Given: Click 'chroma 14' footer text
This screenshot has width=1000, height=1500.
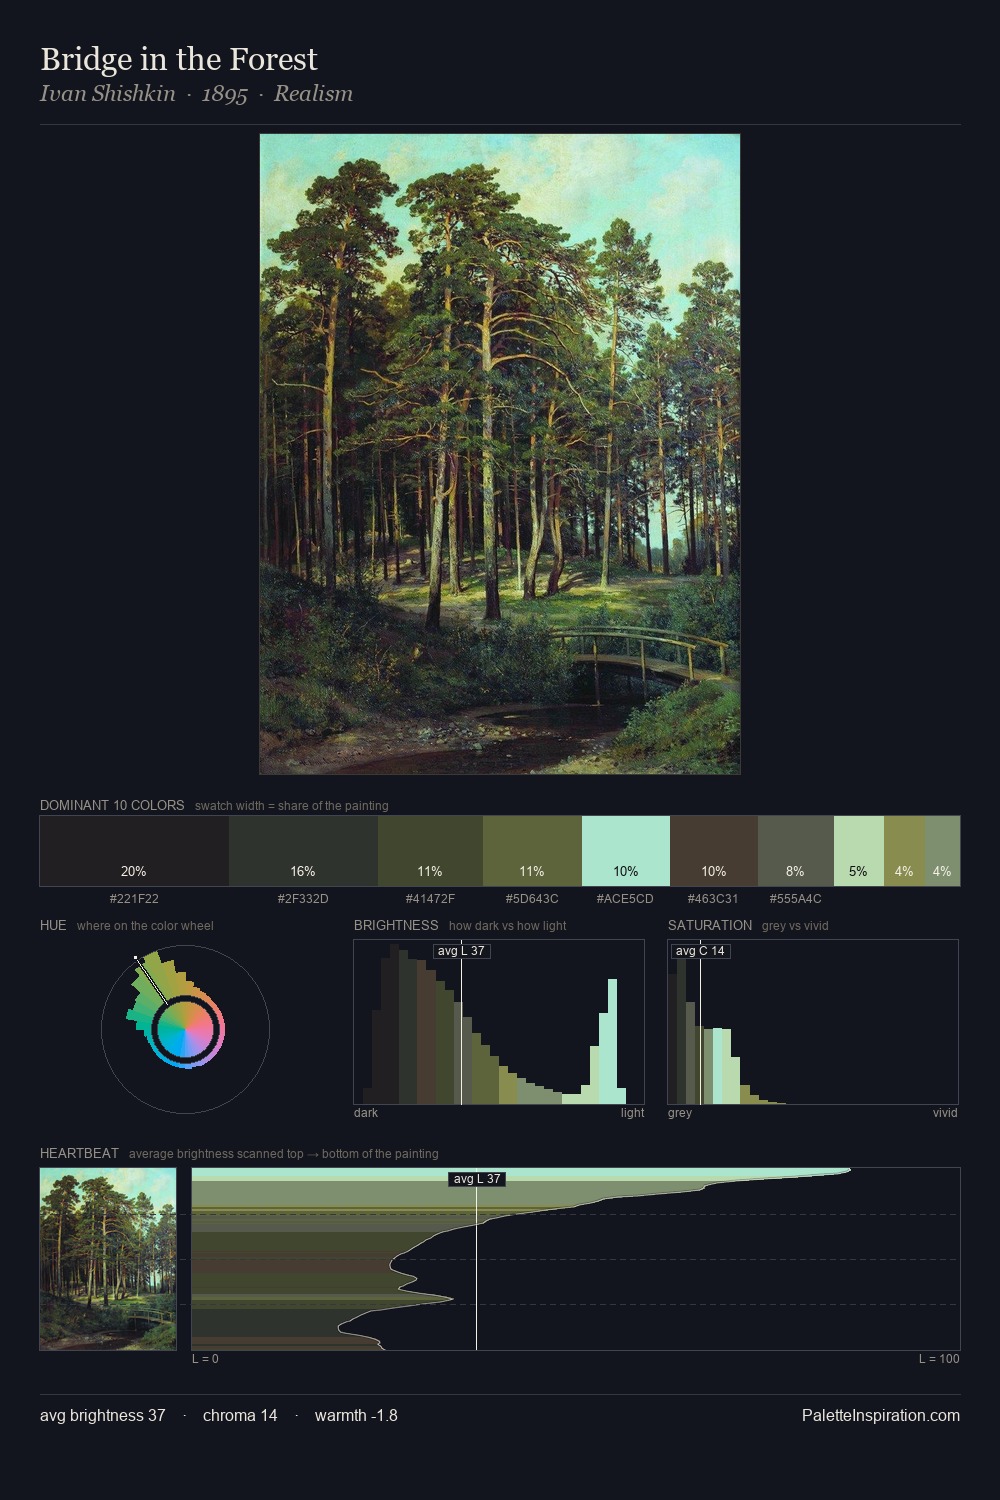Looking at the screenshot, I should (240, 1415).
